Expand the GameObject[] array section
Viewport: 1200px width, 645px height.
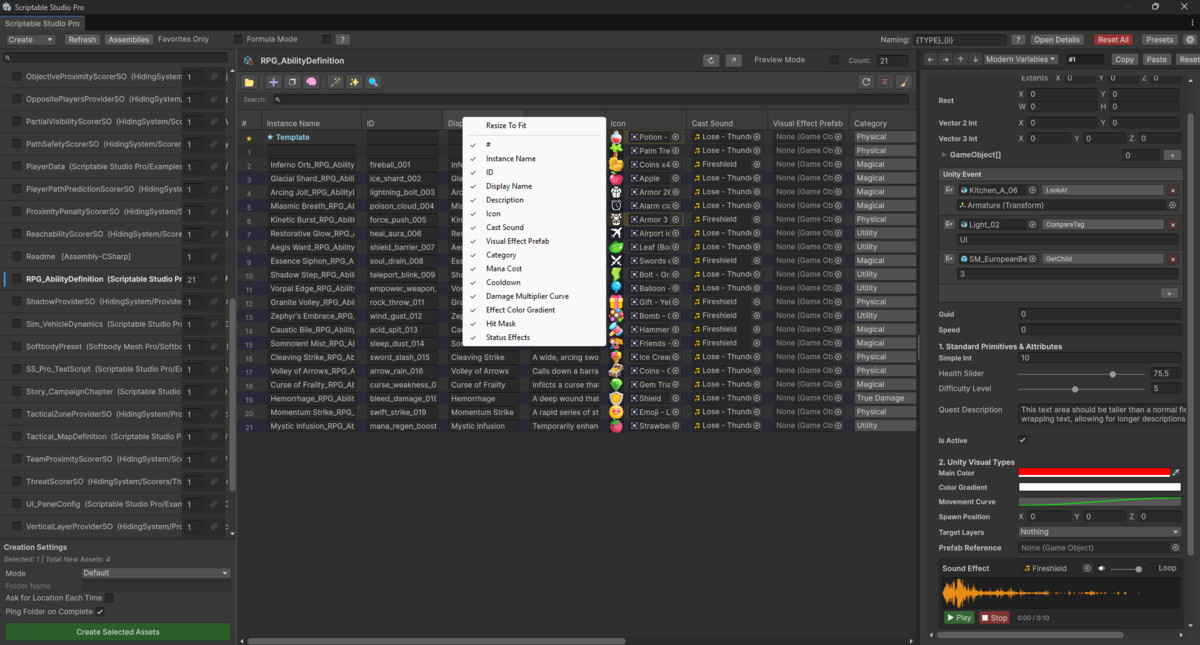point(943,154)
